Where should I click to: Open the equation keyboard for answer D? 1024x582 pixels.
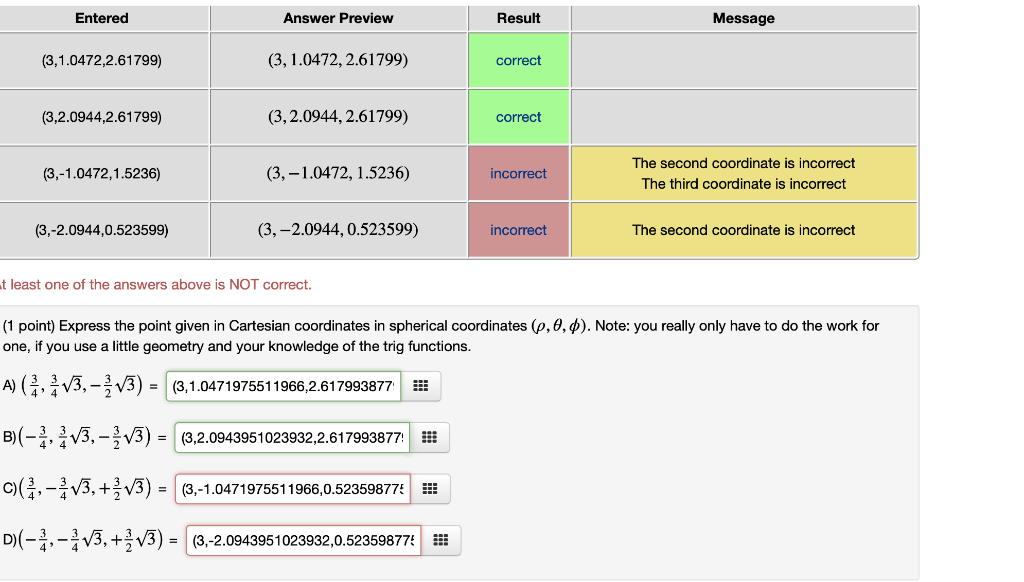coord(441,540)
